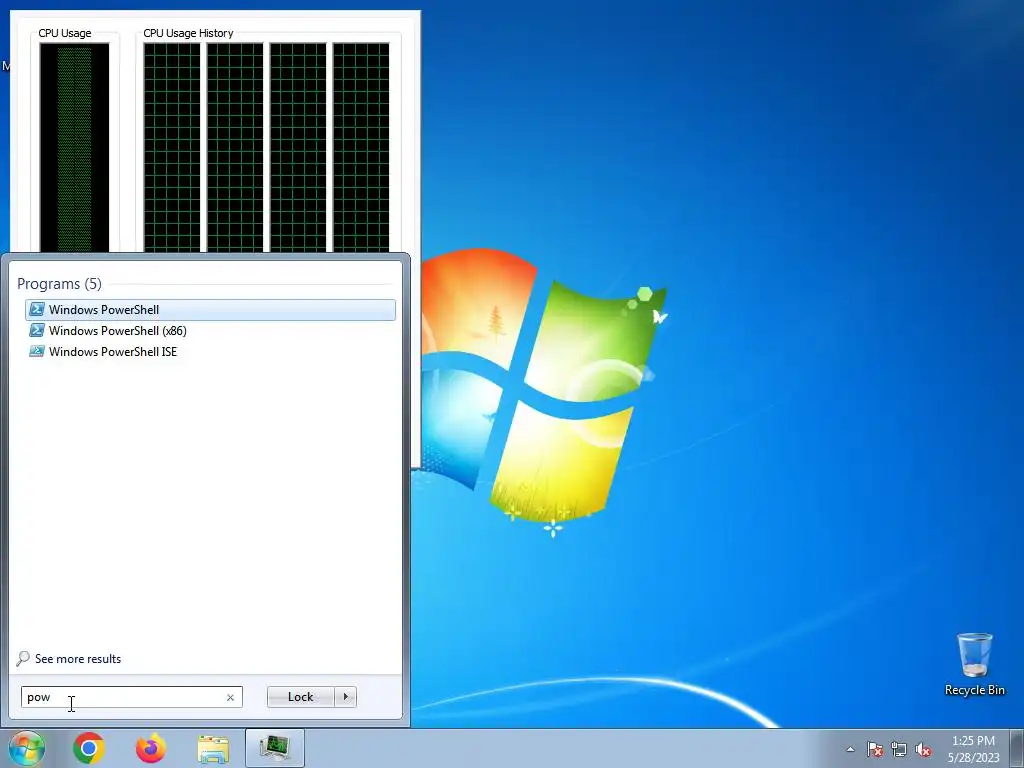Open Action Center flag icon

point(875,749)
